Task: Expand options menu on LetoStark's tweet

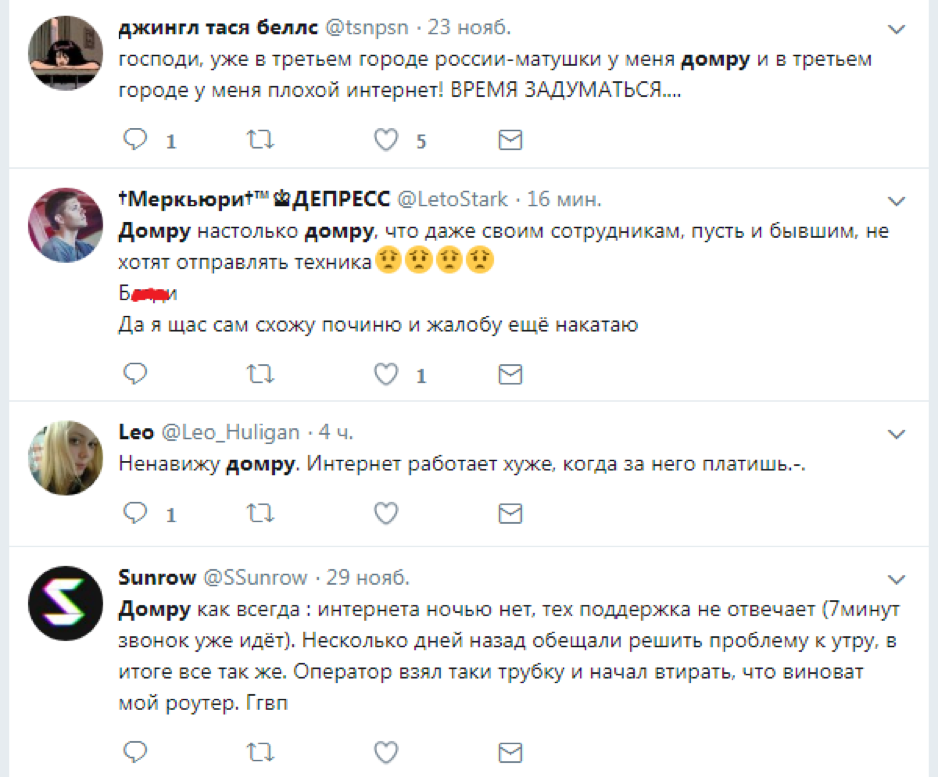Action: 896,201
